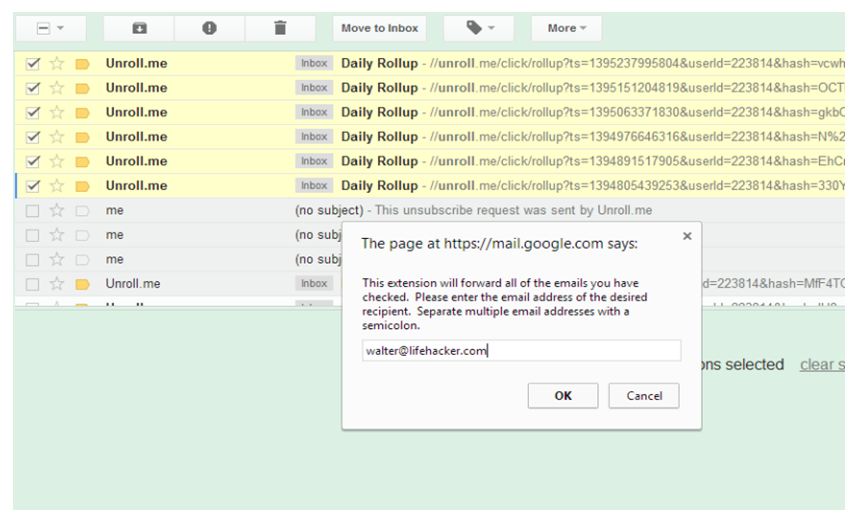Uncheck the email with ts=1394976646316
The width and height of the screenshot is (852, 519).
pos(33,137)
